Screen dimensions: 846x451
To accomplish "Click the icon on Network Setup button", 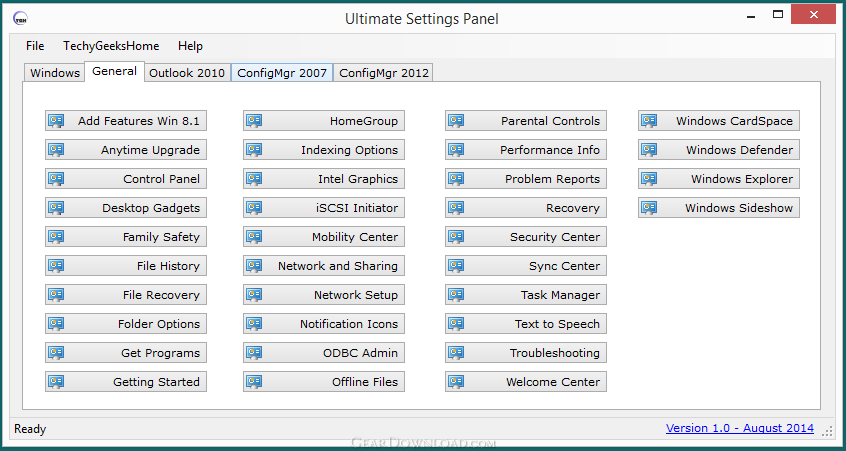I will [x=254, y=295].
